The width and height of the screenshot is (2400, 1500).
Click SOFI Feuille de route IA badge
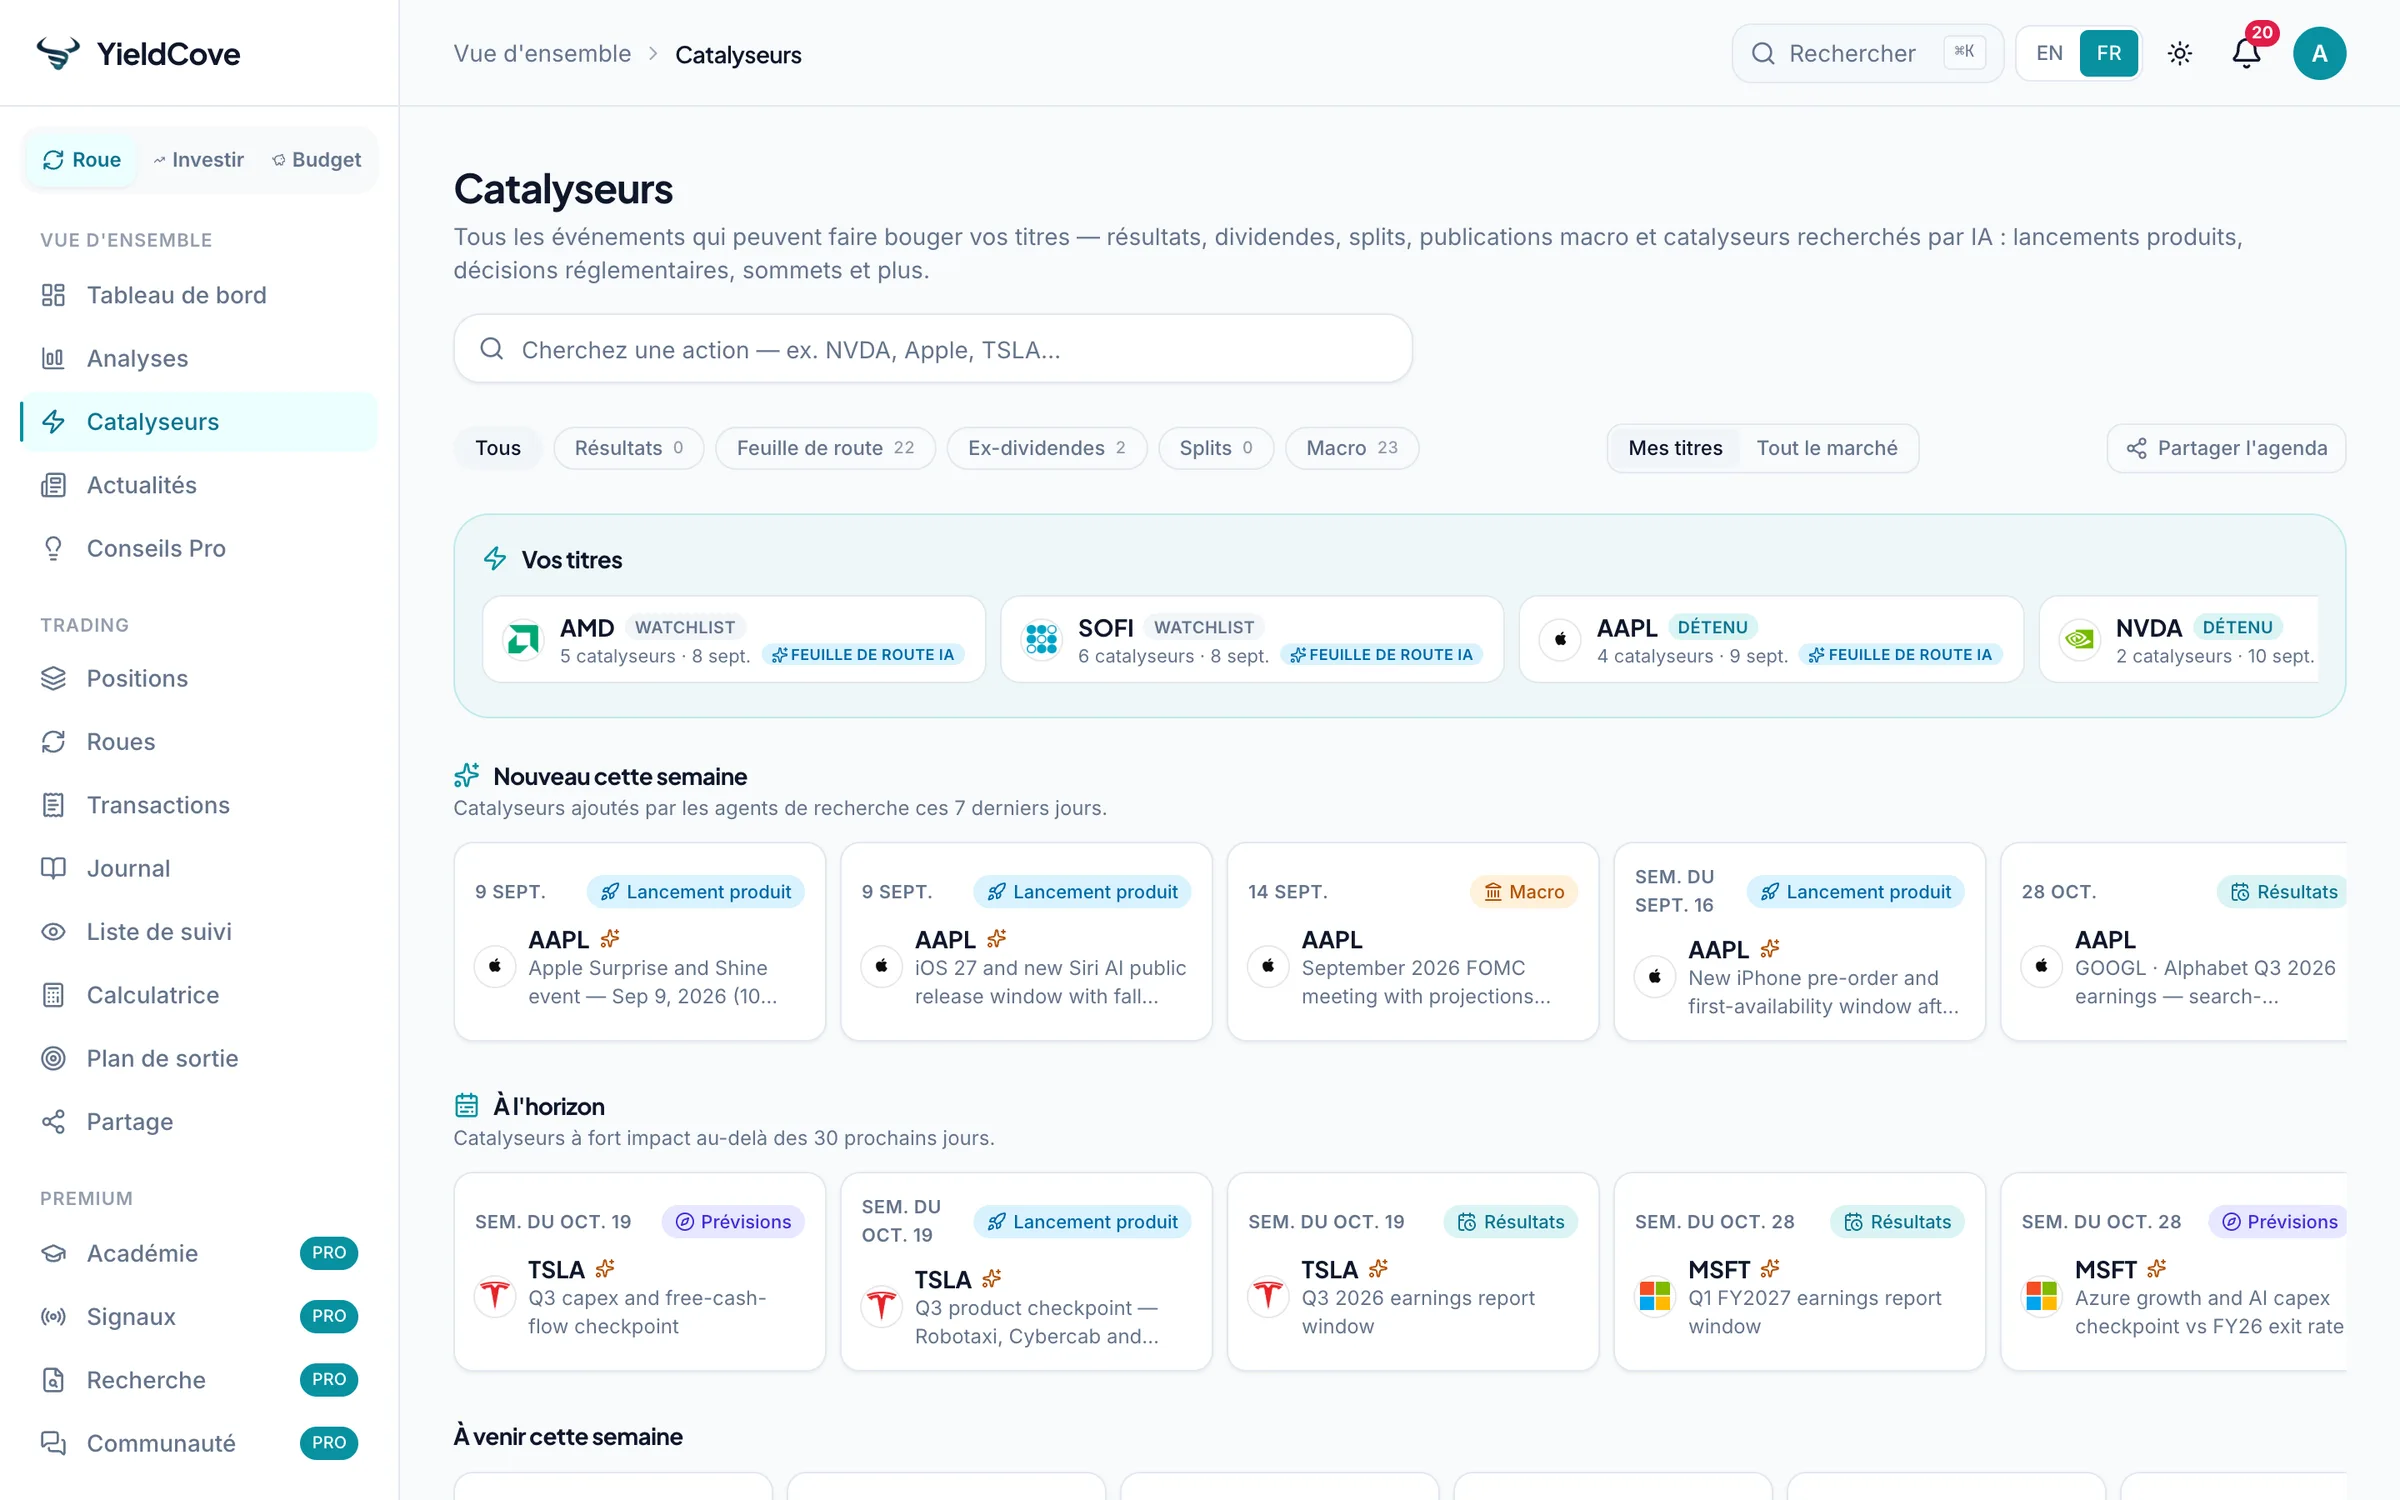[x=1382, y=655]
